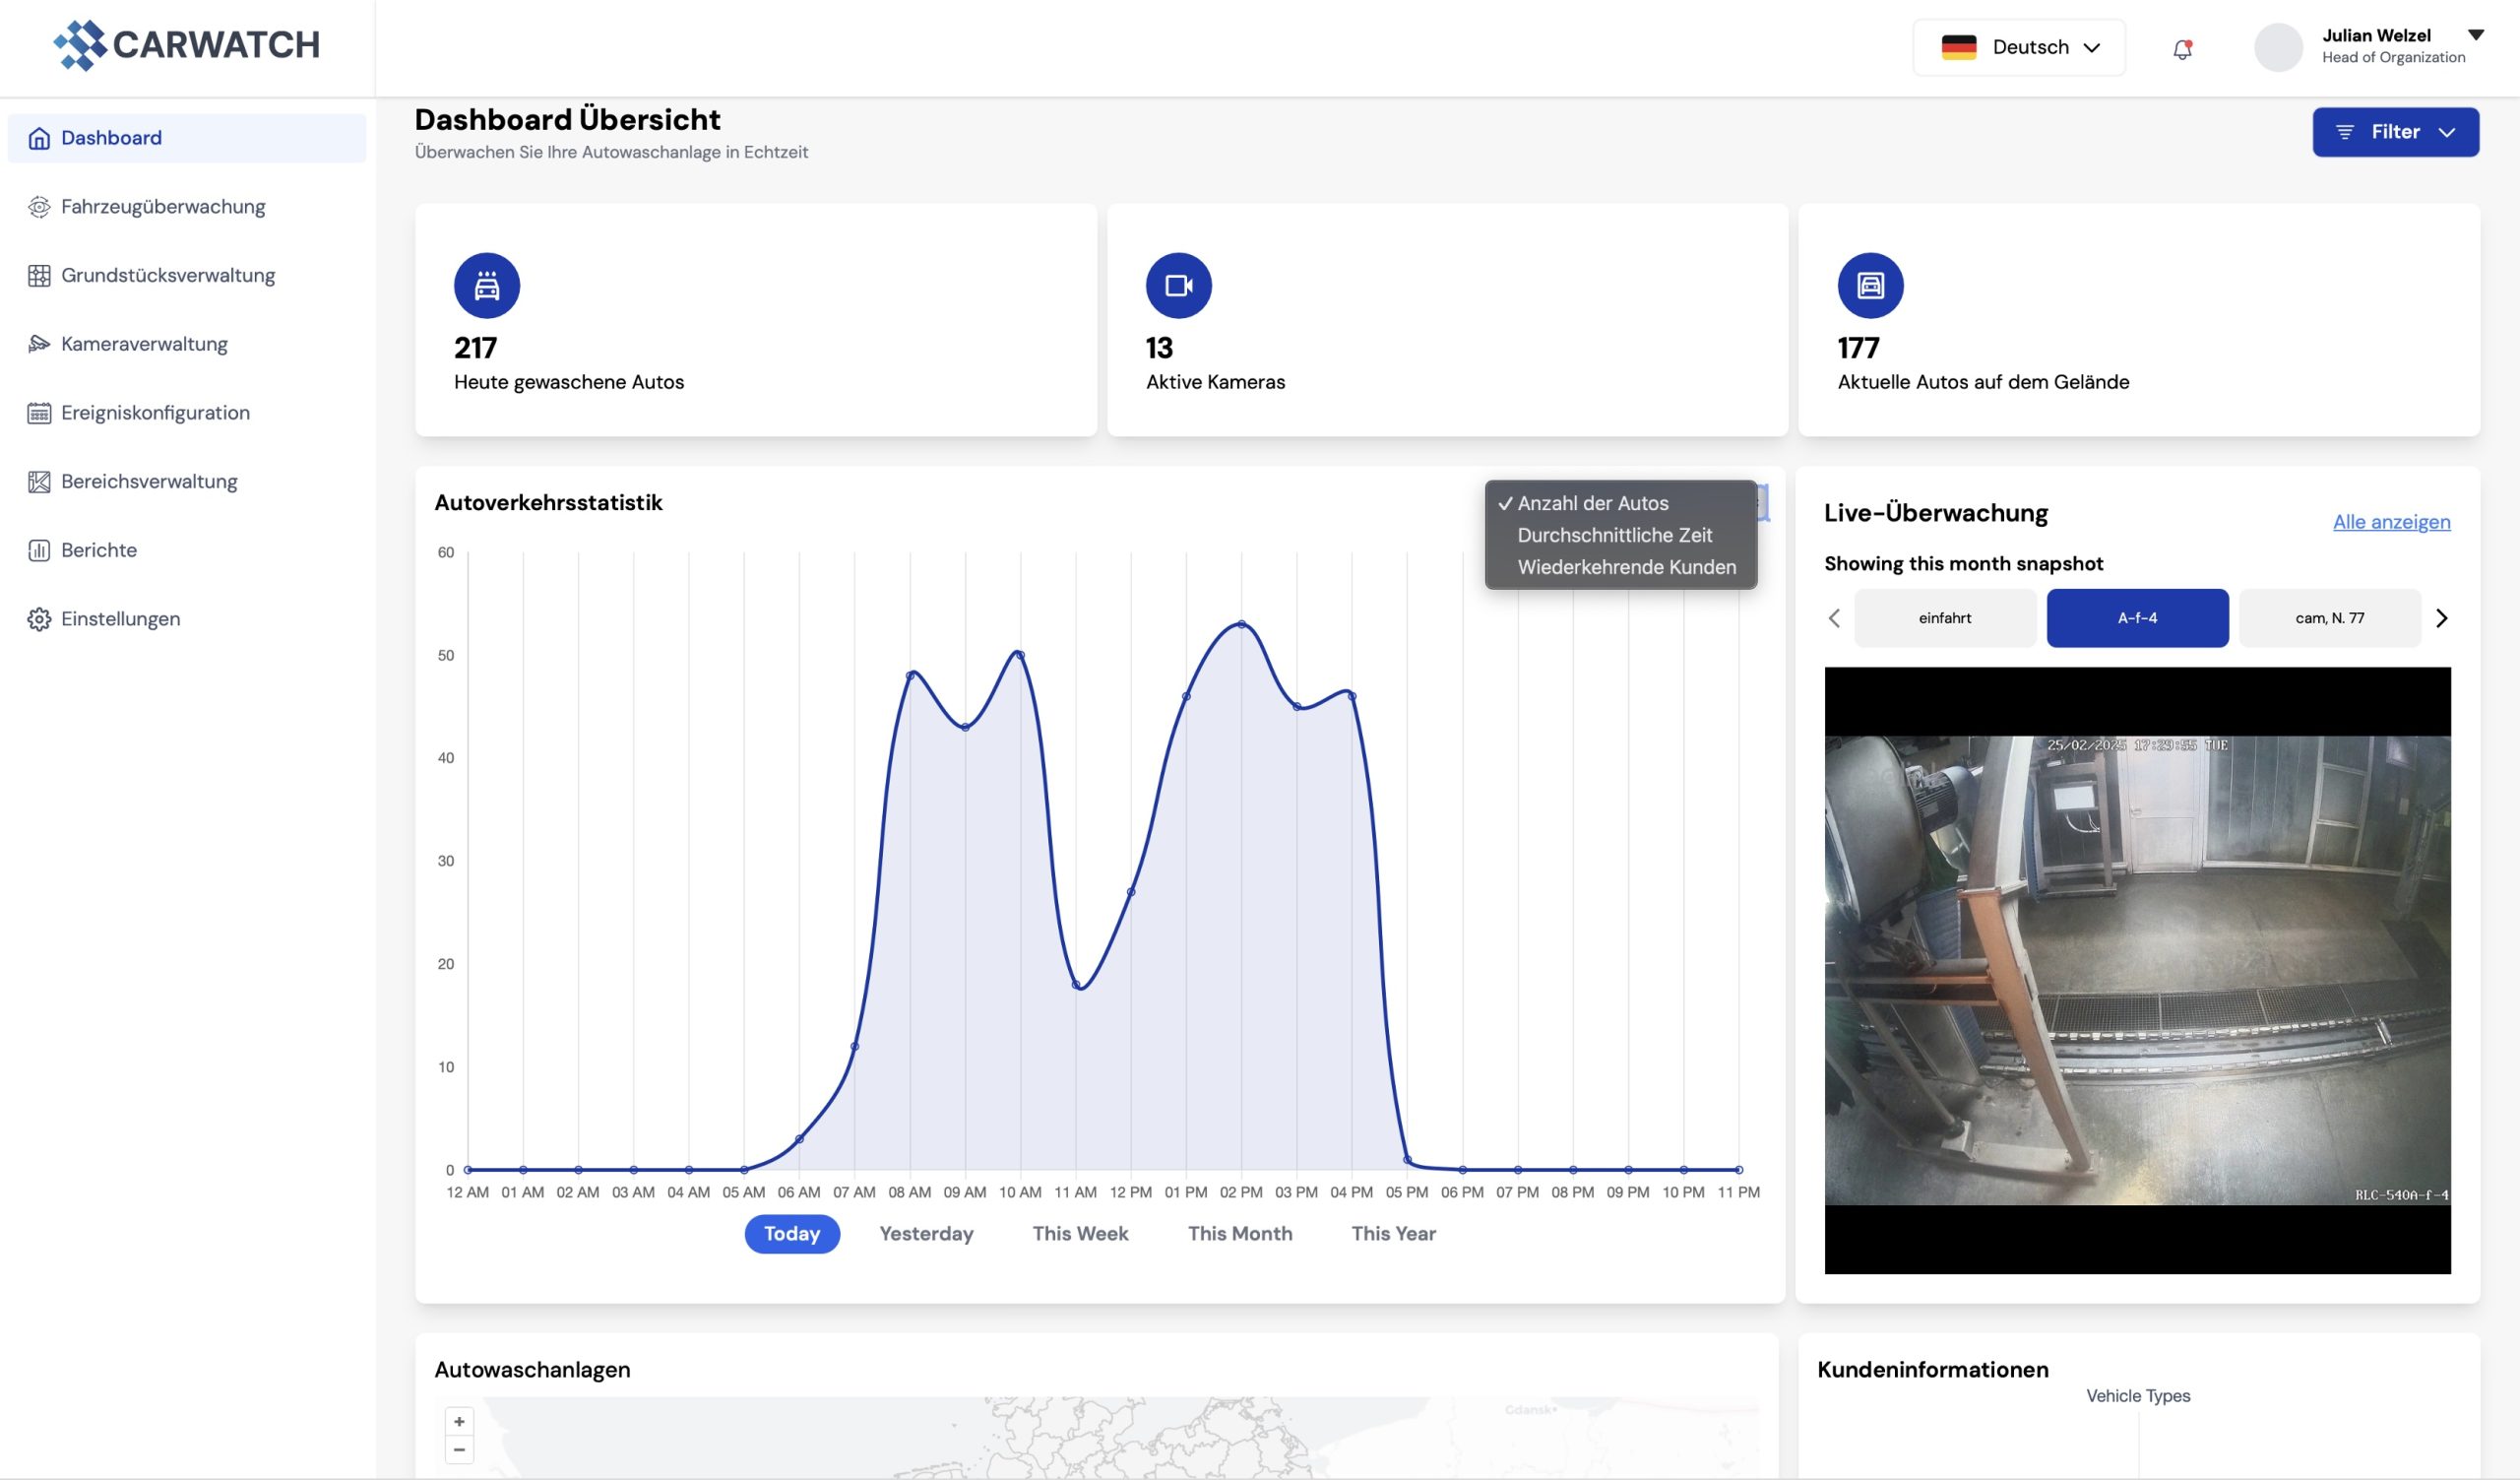
Task: Click the Ereigniskonfiguration calendar icon
Action: 39,413
